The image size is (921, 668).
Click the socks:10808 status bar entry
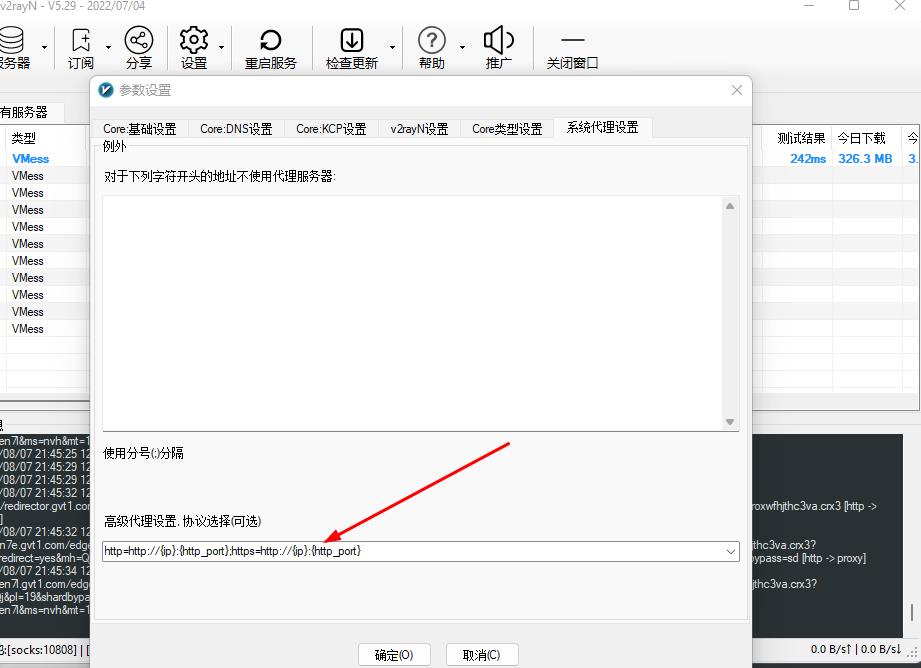[42, 650]
